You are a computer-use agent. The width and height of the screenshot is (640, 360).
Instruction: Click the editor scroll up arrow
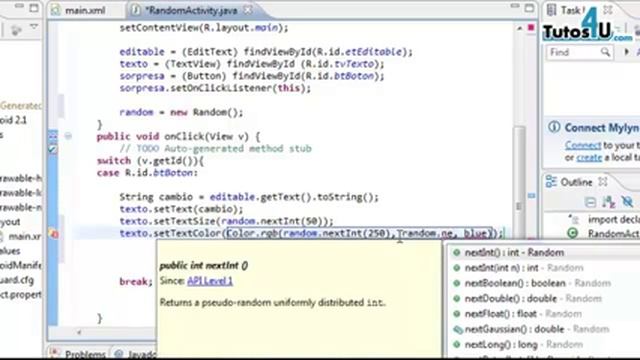coord(519,28)
